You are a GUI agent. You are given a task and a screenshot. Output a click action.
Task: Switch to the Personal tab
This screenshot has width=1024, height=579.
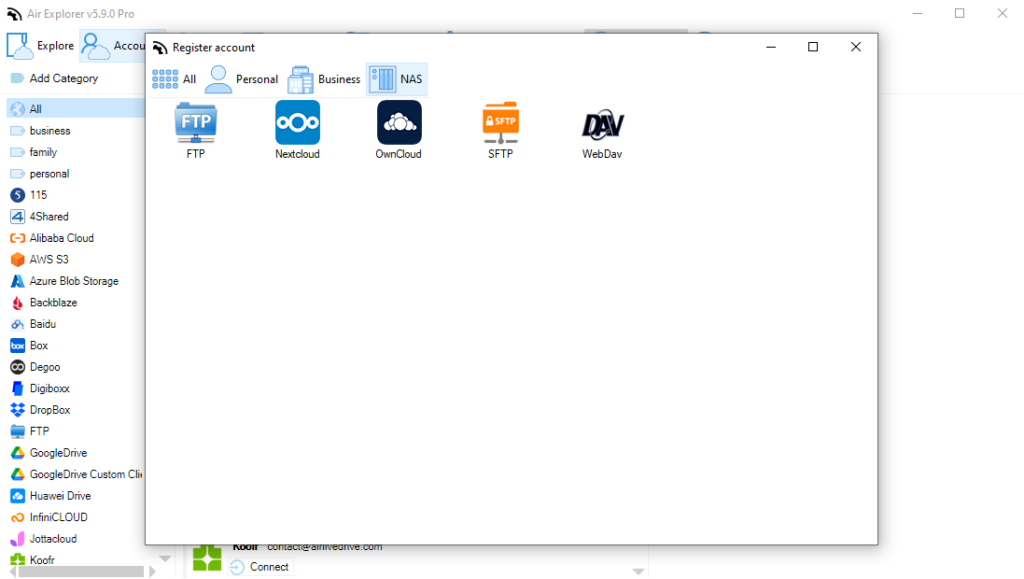pos(240,79)
